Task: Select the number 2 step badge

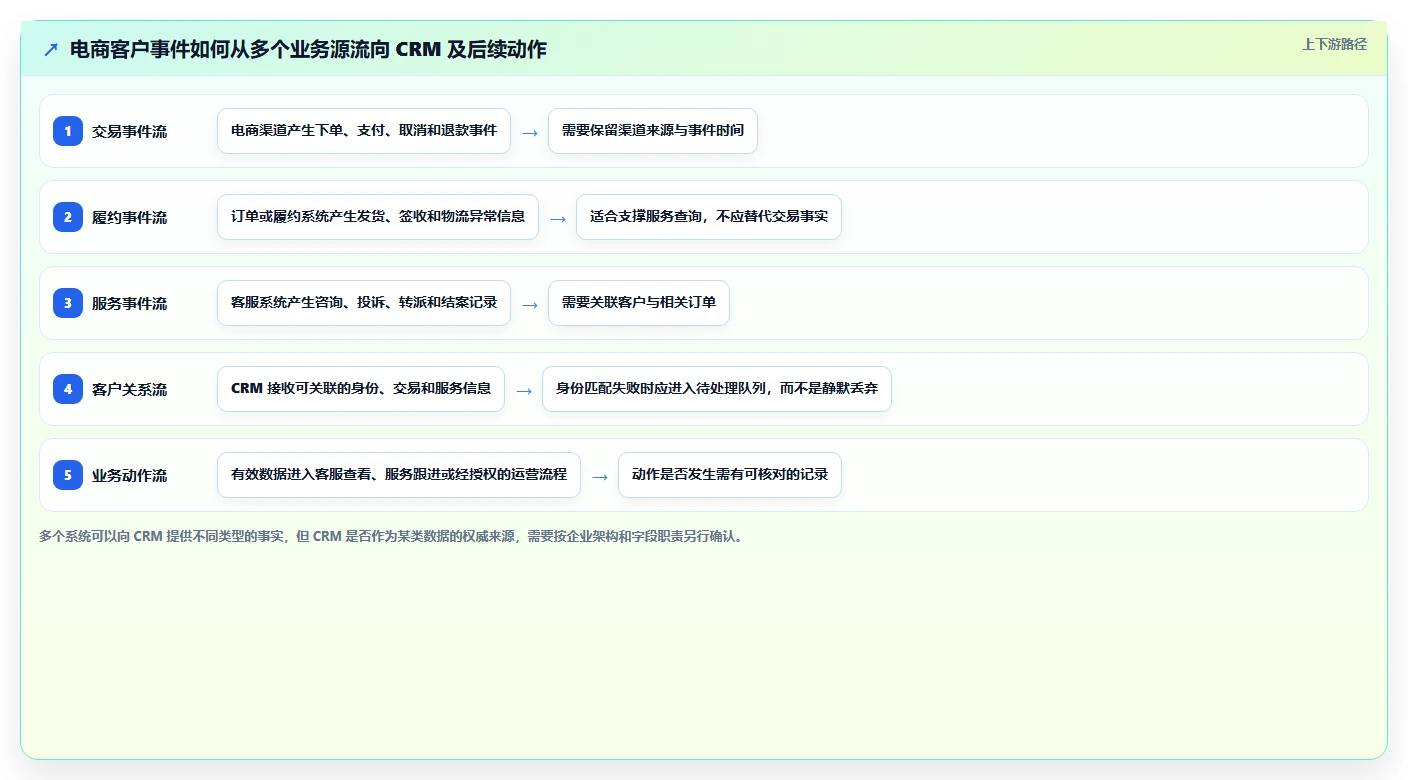Action: (x=68, y=217)
